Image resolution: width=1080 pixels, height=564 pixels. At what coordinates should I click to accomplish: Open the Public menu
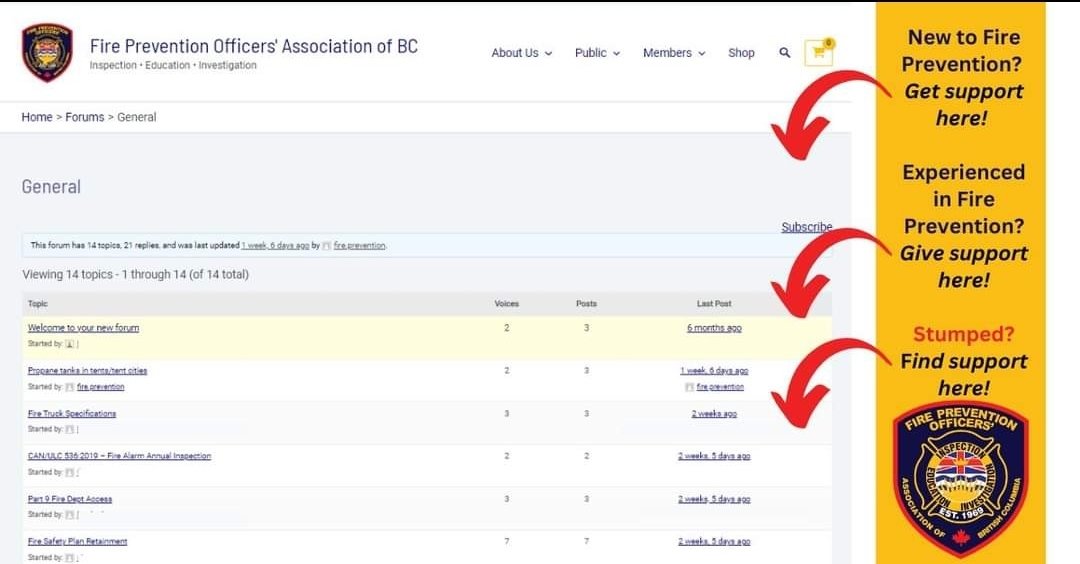pos(591,52)
